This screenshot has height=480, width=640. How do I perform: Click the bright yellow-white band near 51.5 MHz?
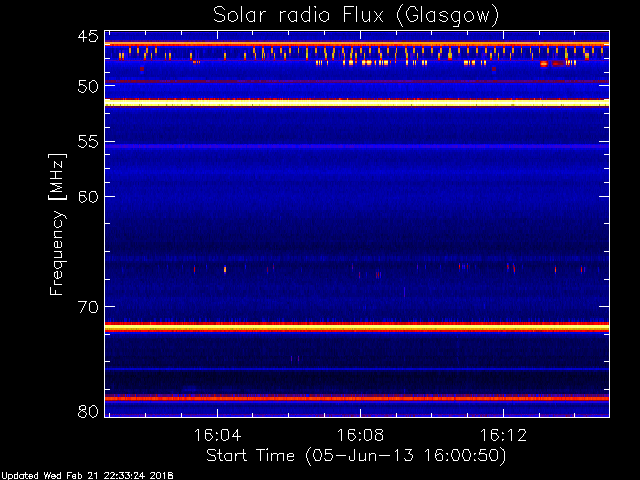coord(357,102)
